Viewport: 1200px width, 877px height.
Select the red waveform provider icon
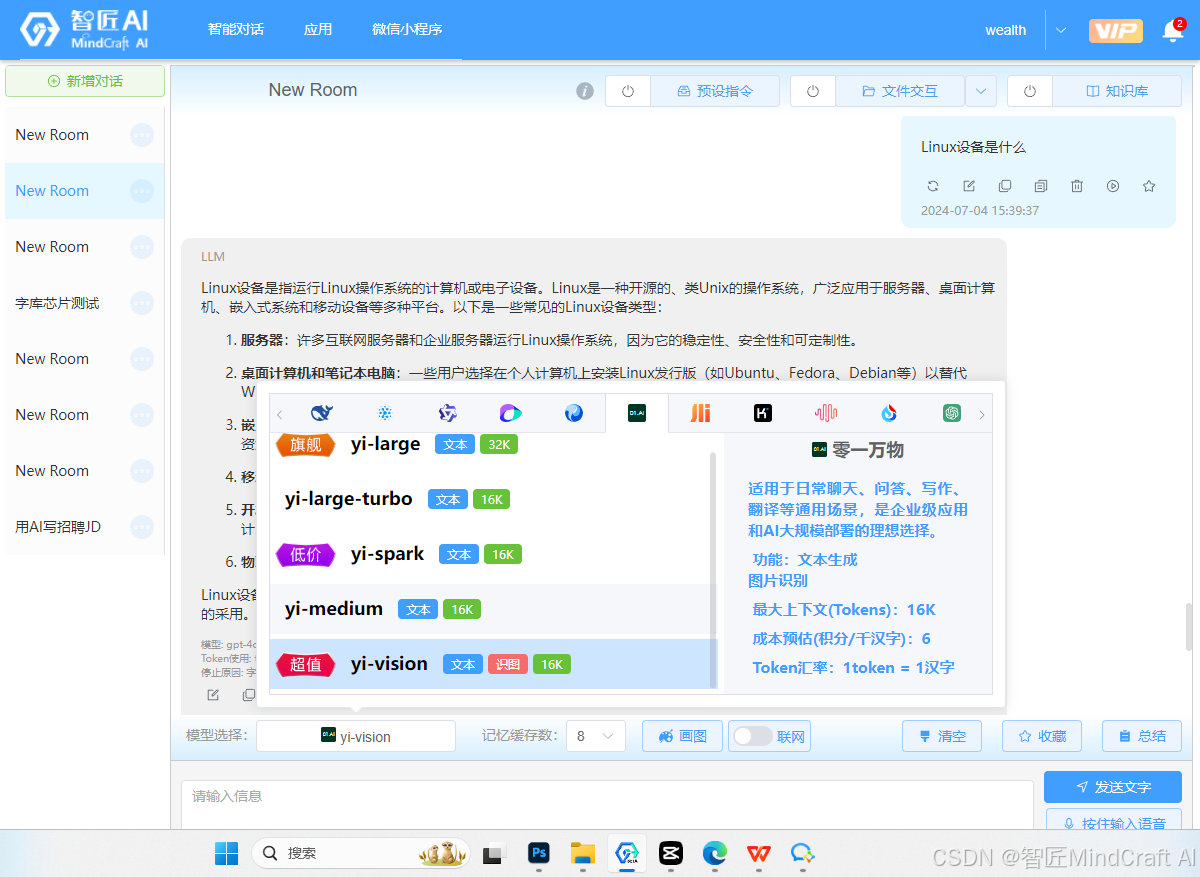pyautogui.click(x=826, y=413)
